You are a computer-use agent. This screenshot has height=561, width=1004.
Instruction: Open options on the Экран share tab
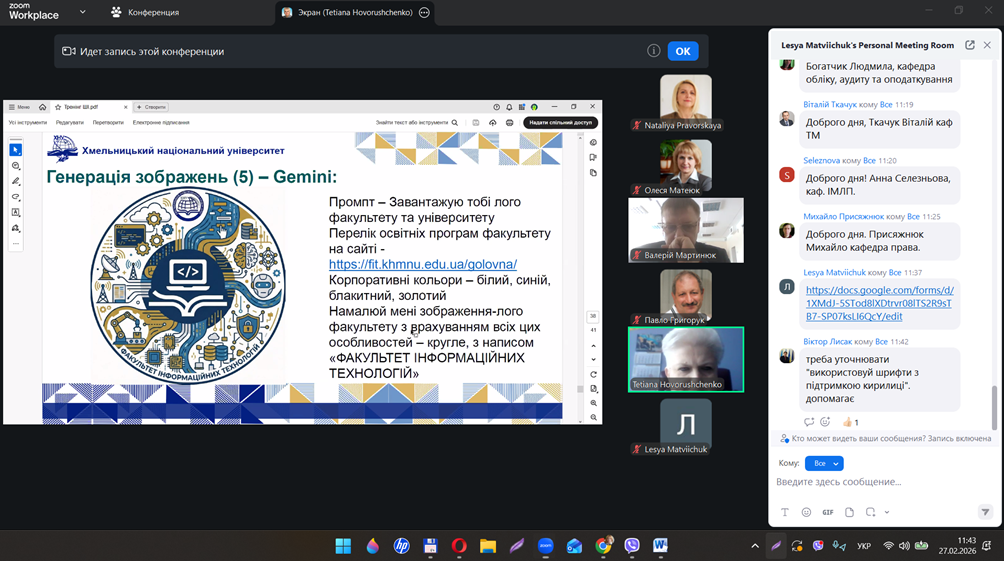pos(424,13)
